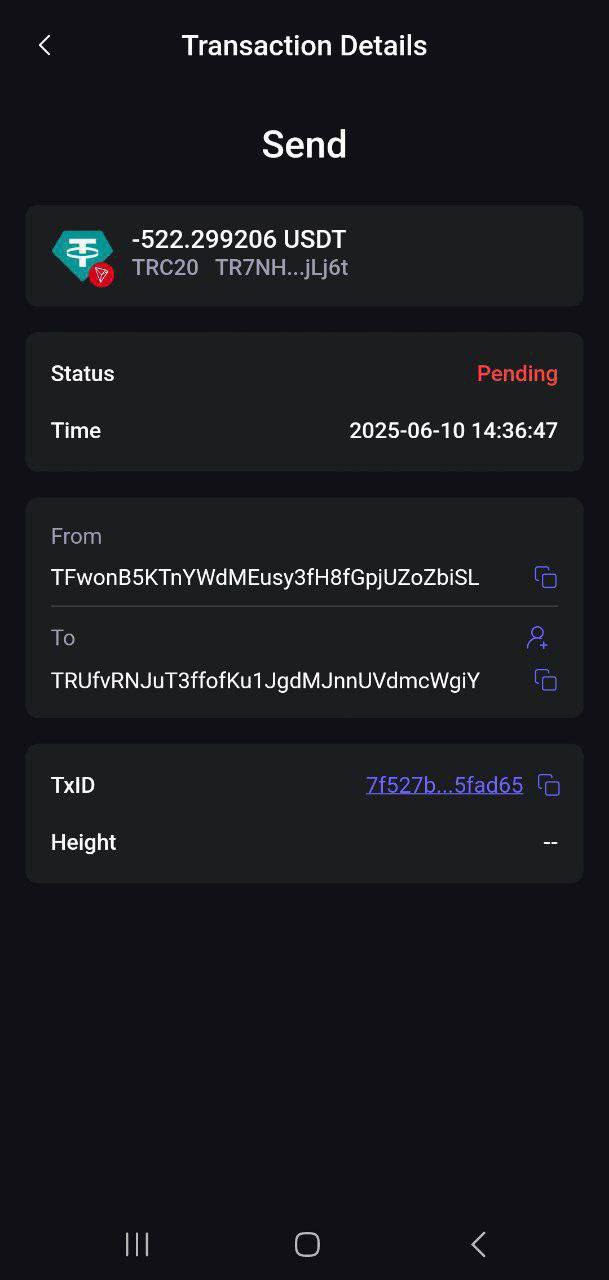Tap the Transaction Details title
The height and width of the screenshot is (1280, 609).
coord(304,45)
